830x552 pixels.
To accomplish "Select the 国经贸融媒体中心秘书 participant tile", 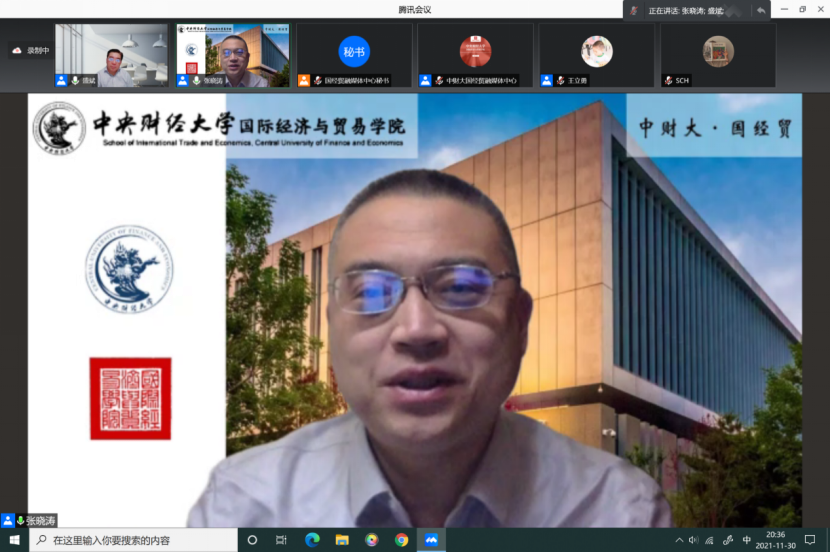I will coord(354,55).
